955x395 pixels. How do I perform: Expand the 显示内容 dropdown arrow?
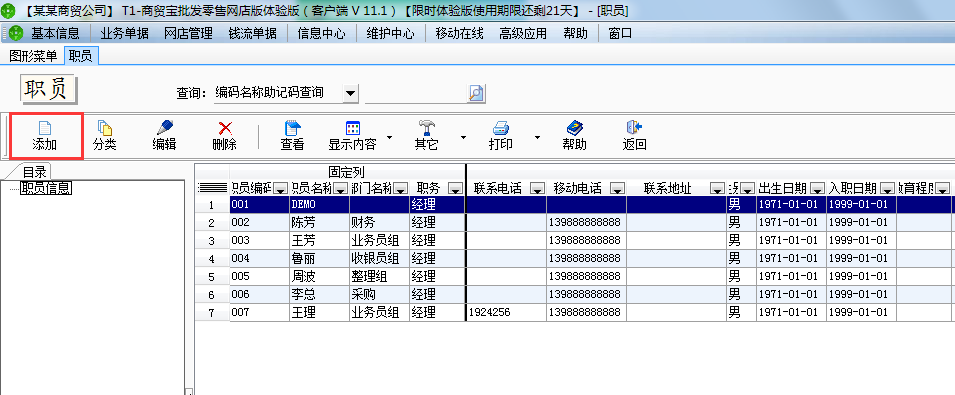[389, 138]
